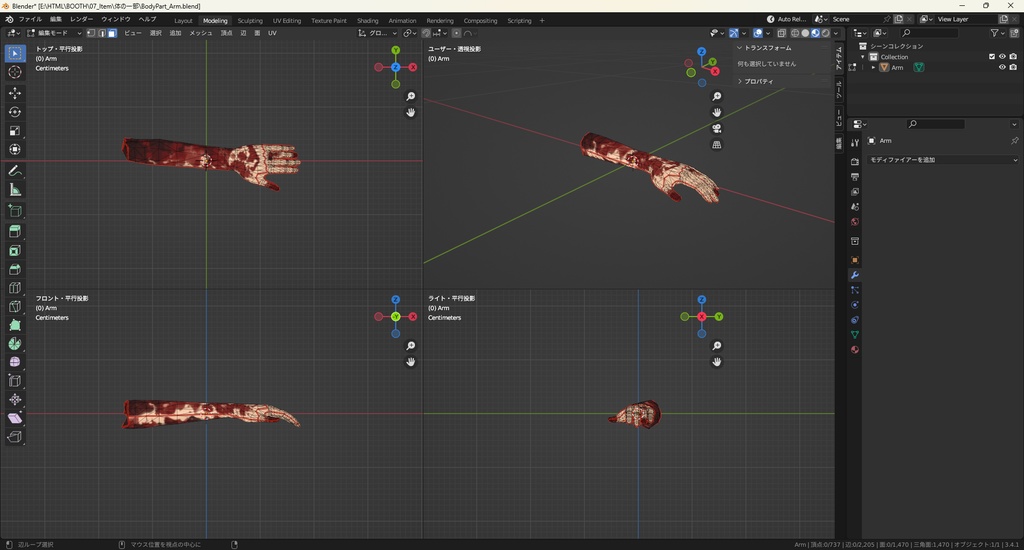Viewport: 1024px width, 550px height.
Task: Hide the Arm object with eye icon
Action: click(x=1002, y=68)
